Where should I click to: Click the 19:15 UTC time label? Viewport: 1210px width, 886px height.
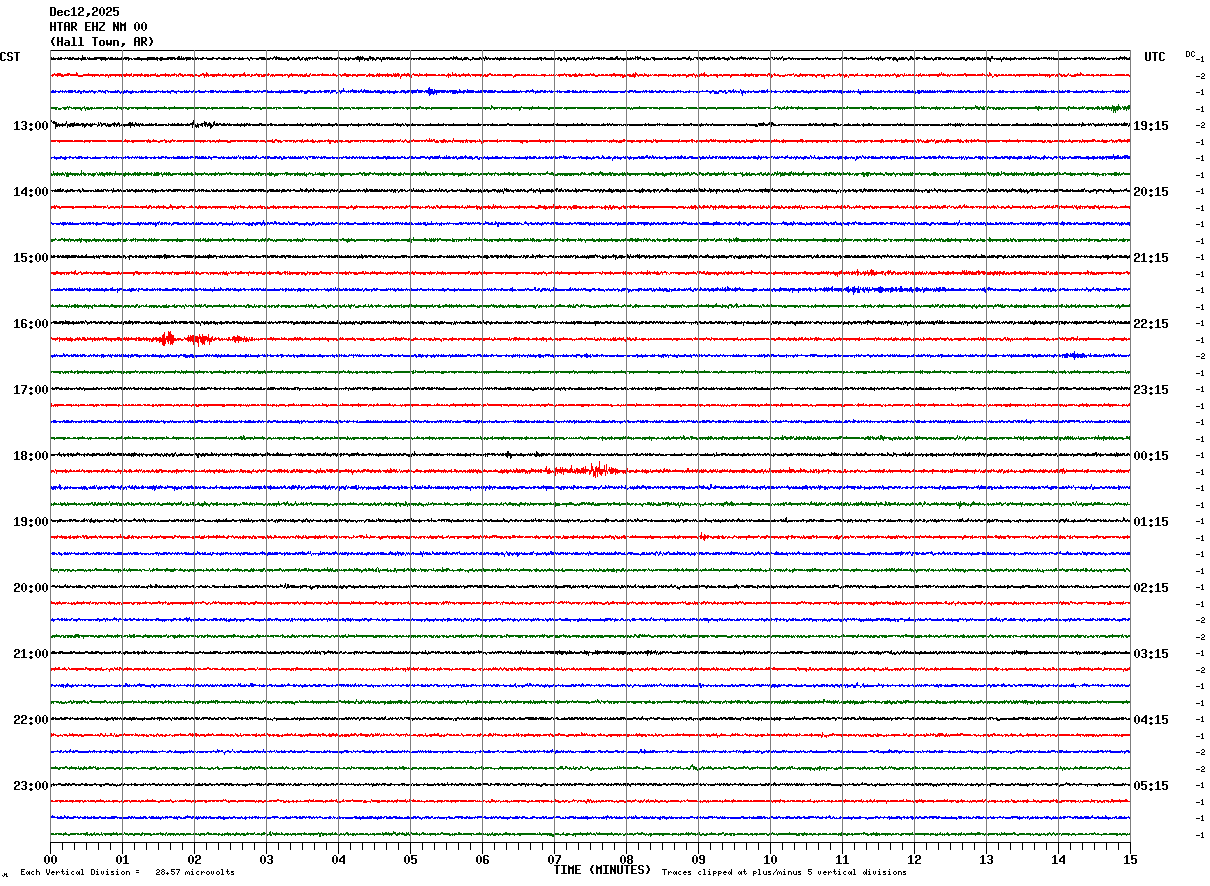[1151, 126]
